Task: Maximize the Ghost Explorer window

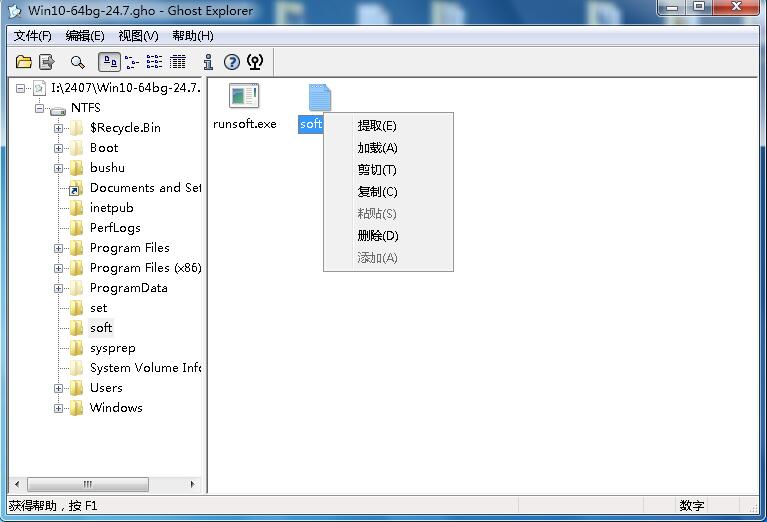Action: [x=699, y=7]
